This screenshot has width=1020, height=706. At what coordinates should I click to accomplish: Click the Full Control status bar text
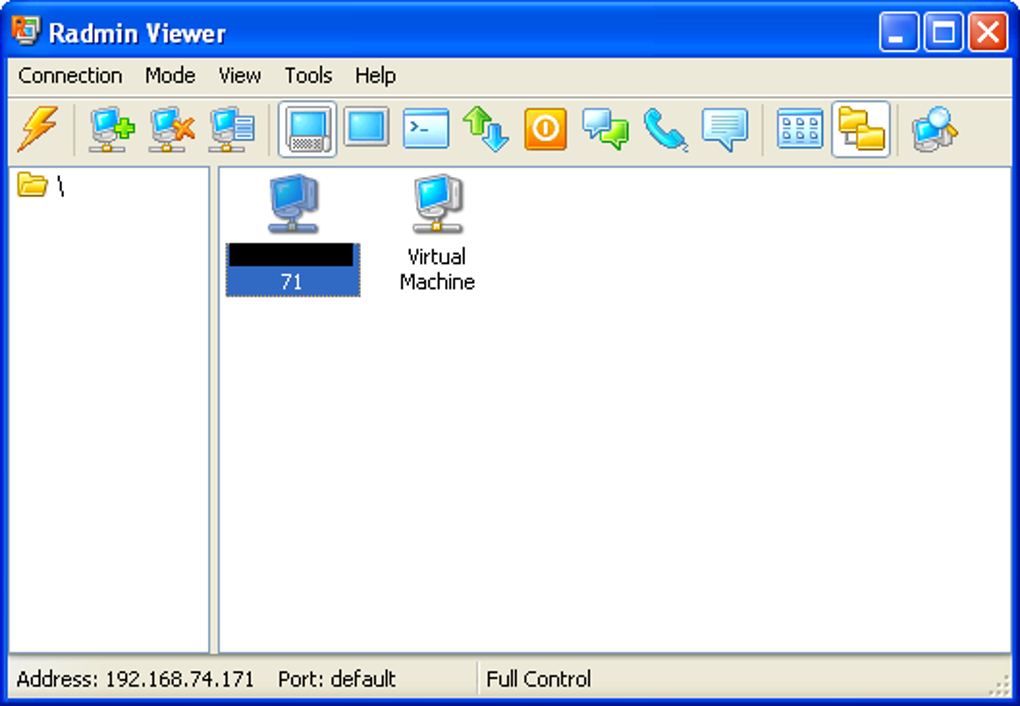coord(539,679)
